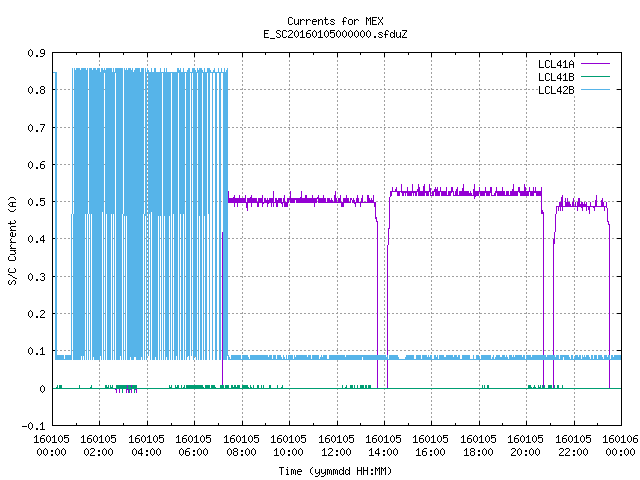Click the y-axis tick value 0.9

pyautogui.click(x=36, y=53)
